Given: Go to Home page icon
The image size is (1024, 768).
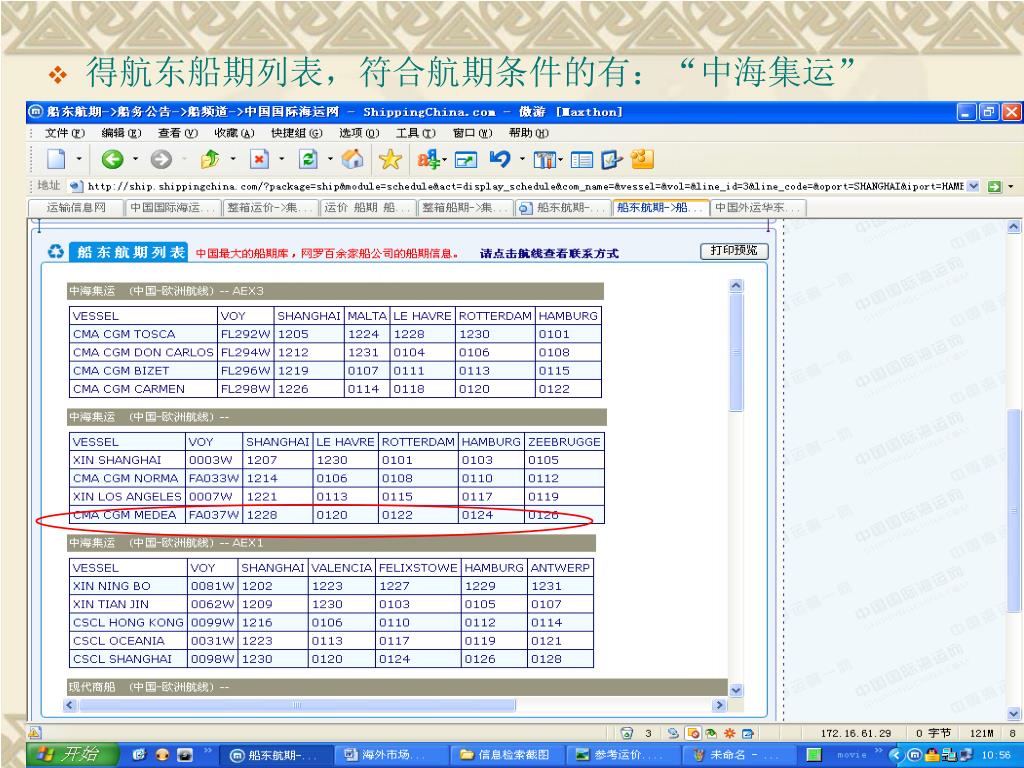Looking at the screenshot, I should coord(353,159).
